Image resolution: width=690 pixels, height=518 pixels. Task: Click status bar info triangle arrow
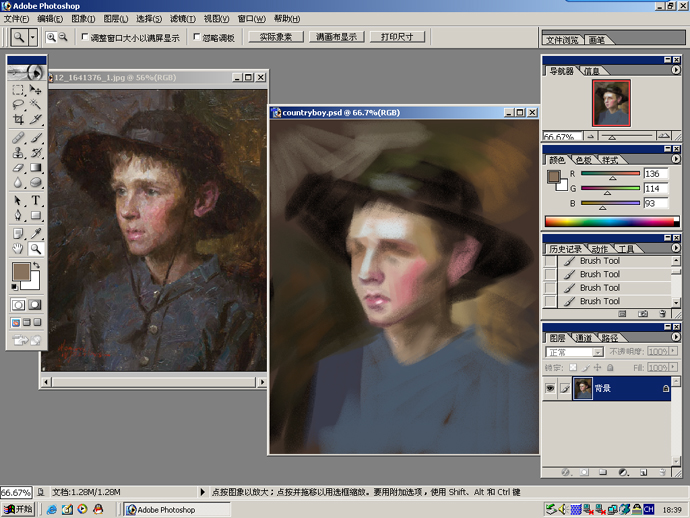202,492
